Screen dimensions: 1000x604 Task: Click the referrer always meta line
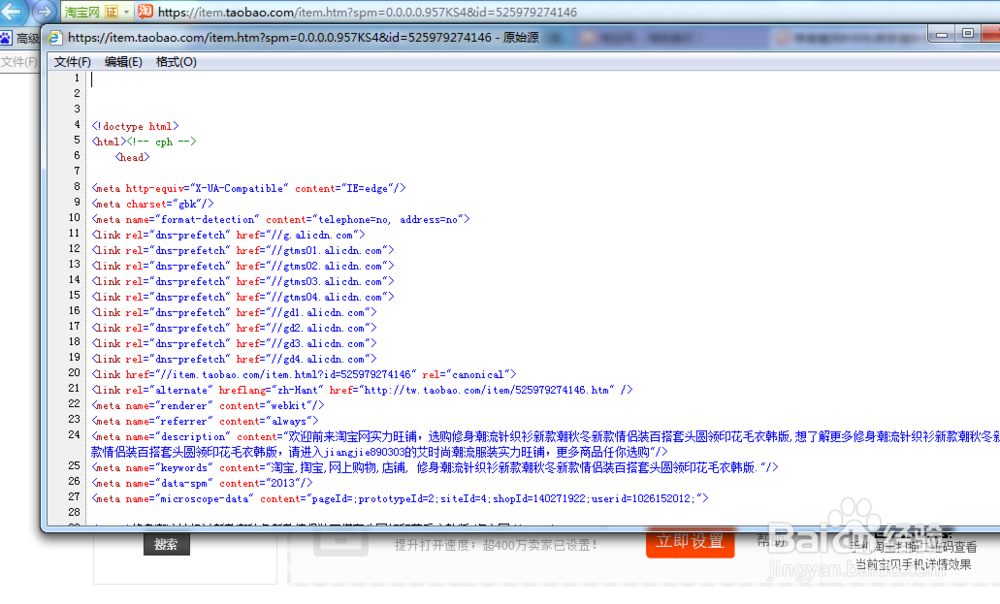pos(205,421)
